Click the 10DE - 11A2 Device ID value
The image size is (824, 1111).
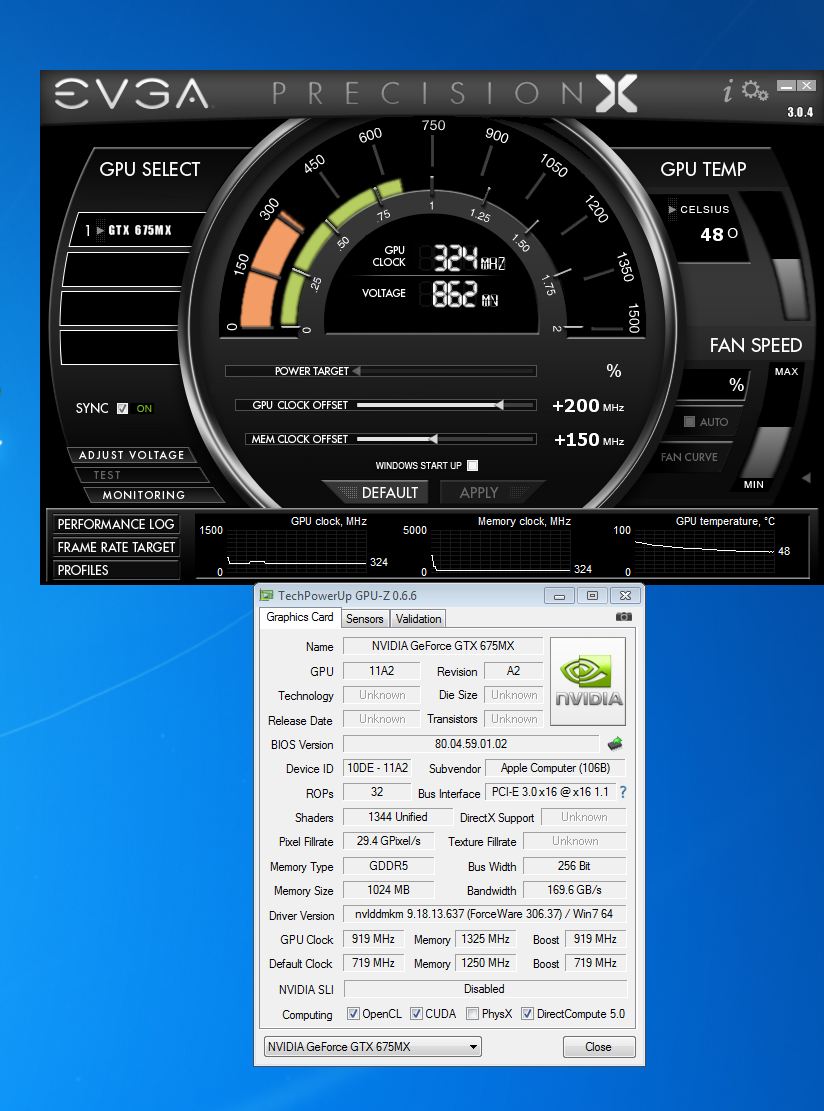pos(378,768)
